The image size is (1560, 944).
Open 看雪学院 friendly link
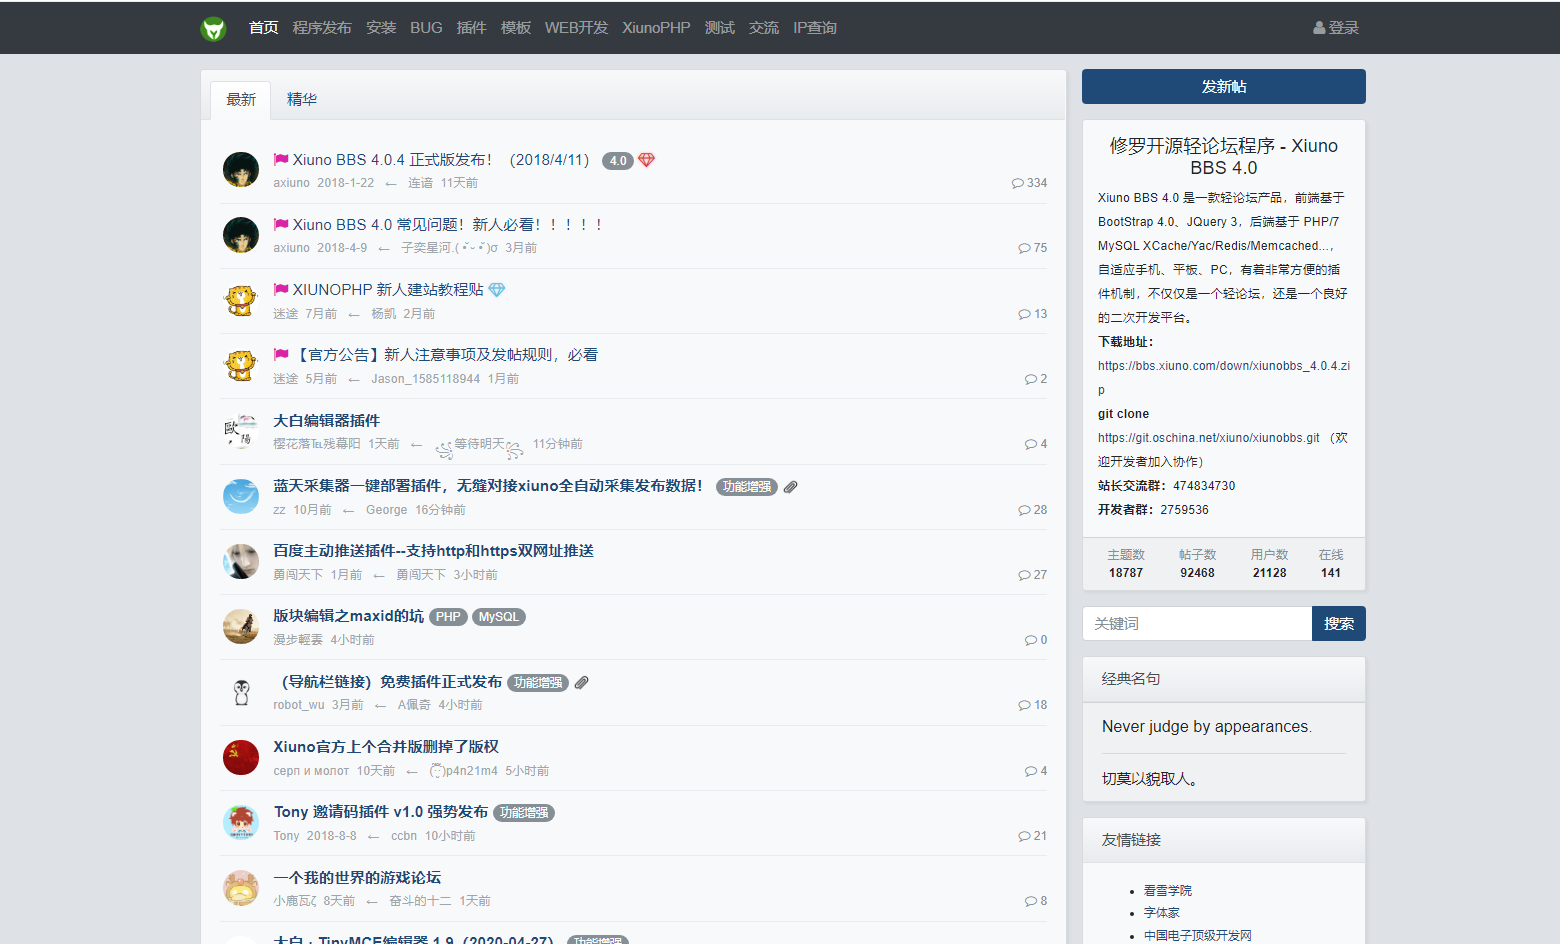1168,891
